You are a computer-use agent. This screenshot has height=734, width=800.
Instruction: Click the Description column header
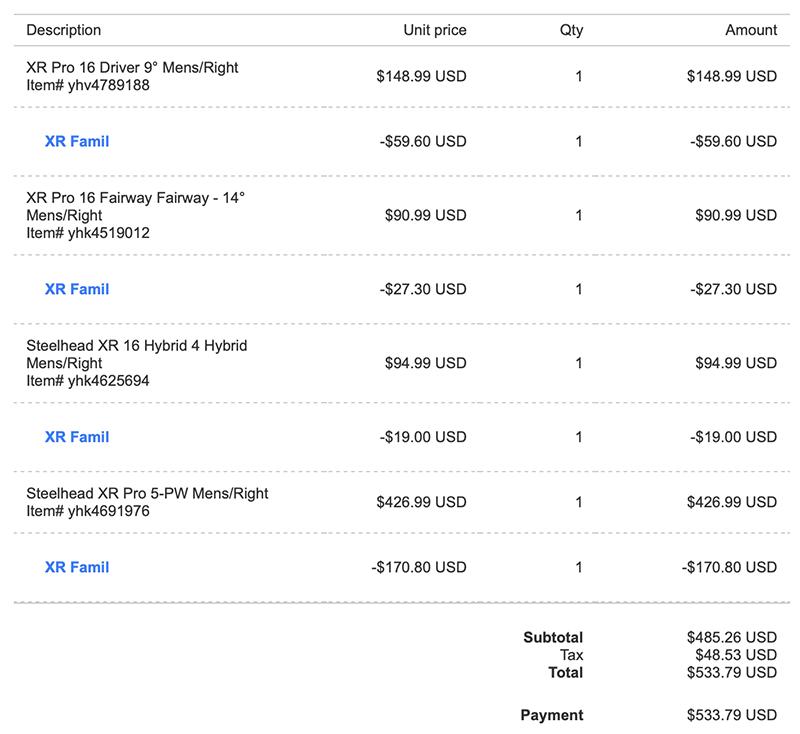[64, 30]
